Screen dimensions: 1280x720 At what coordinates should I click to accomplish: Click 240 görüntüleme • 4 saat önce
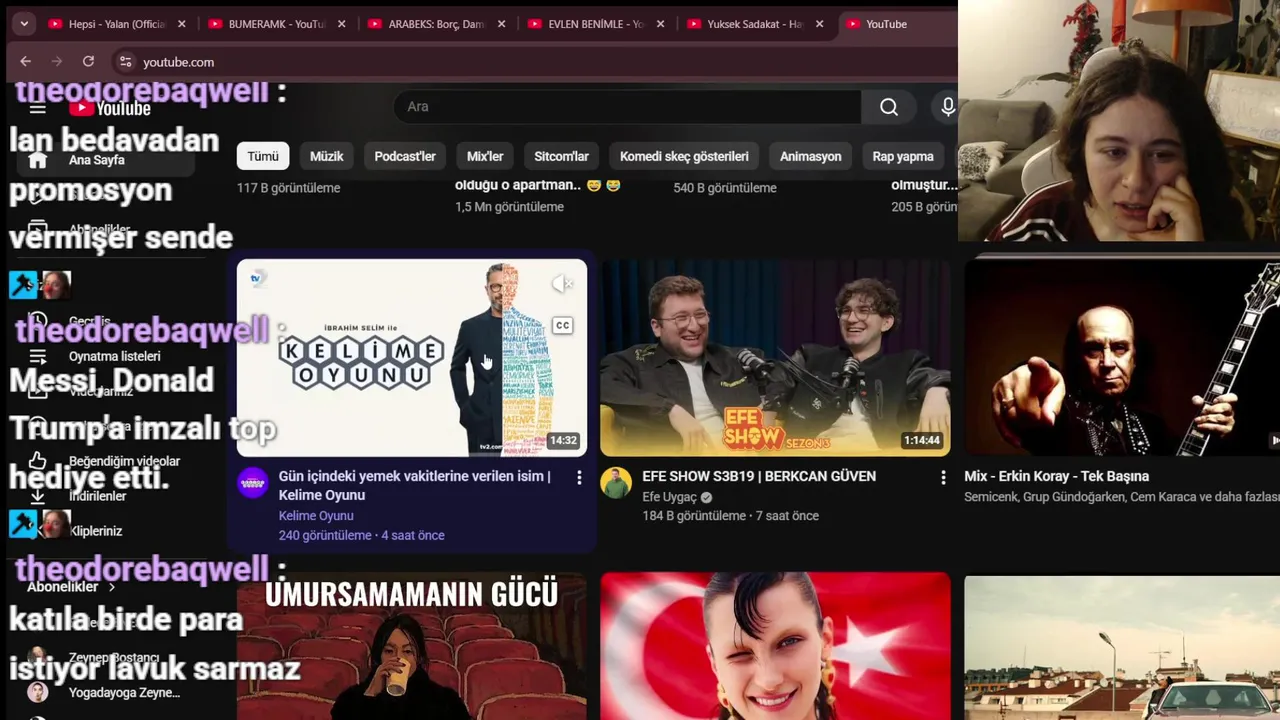tap(361, 536)
